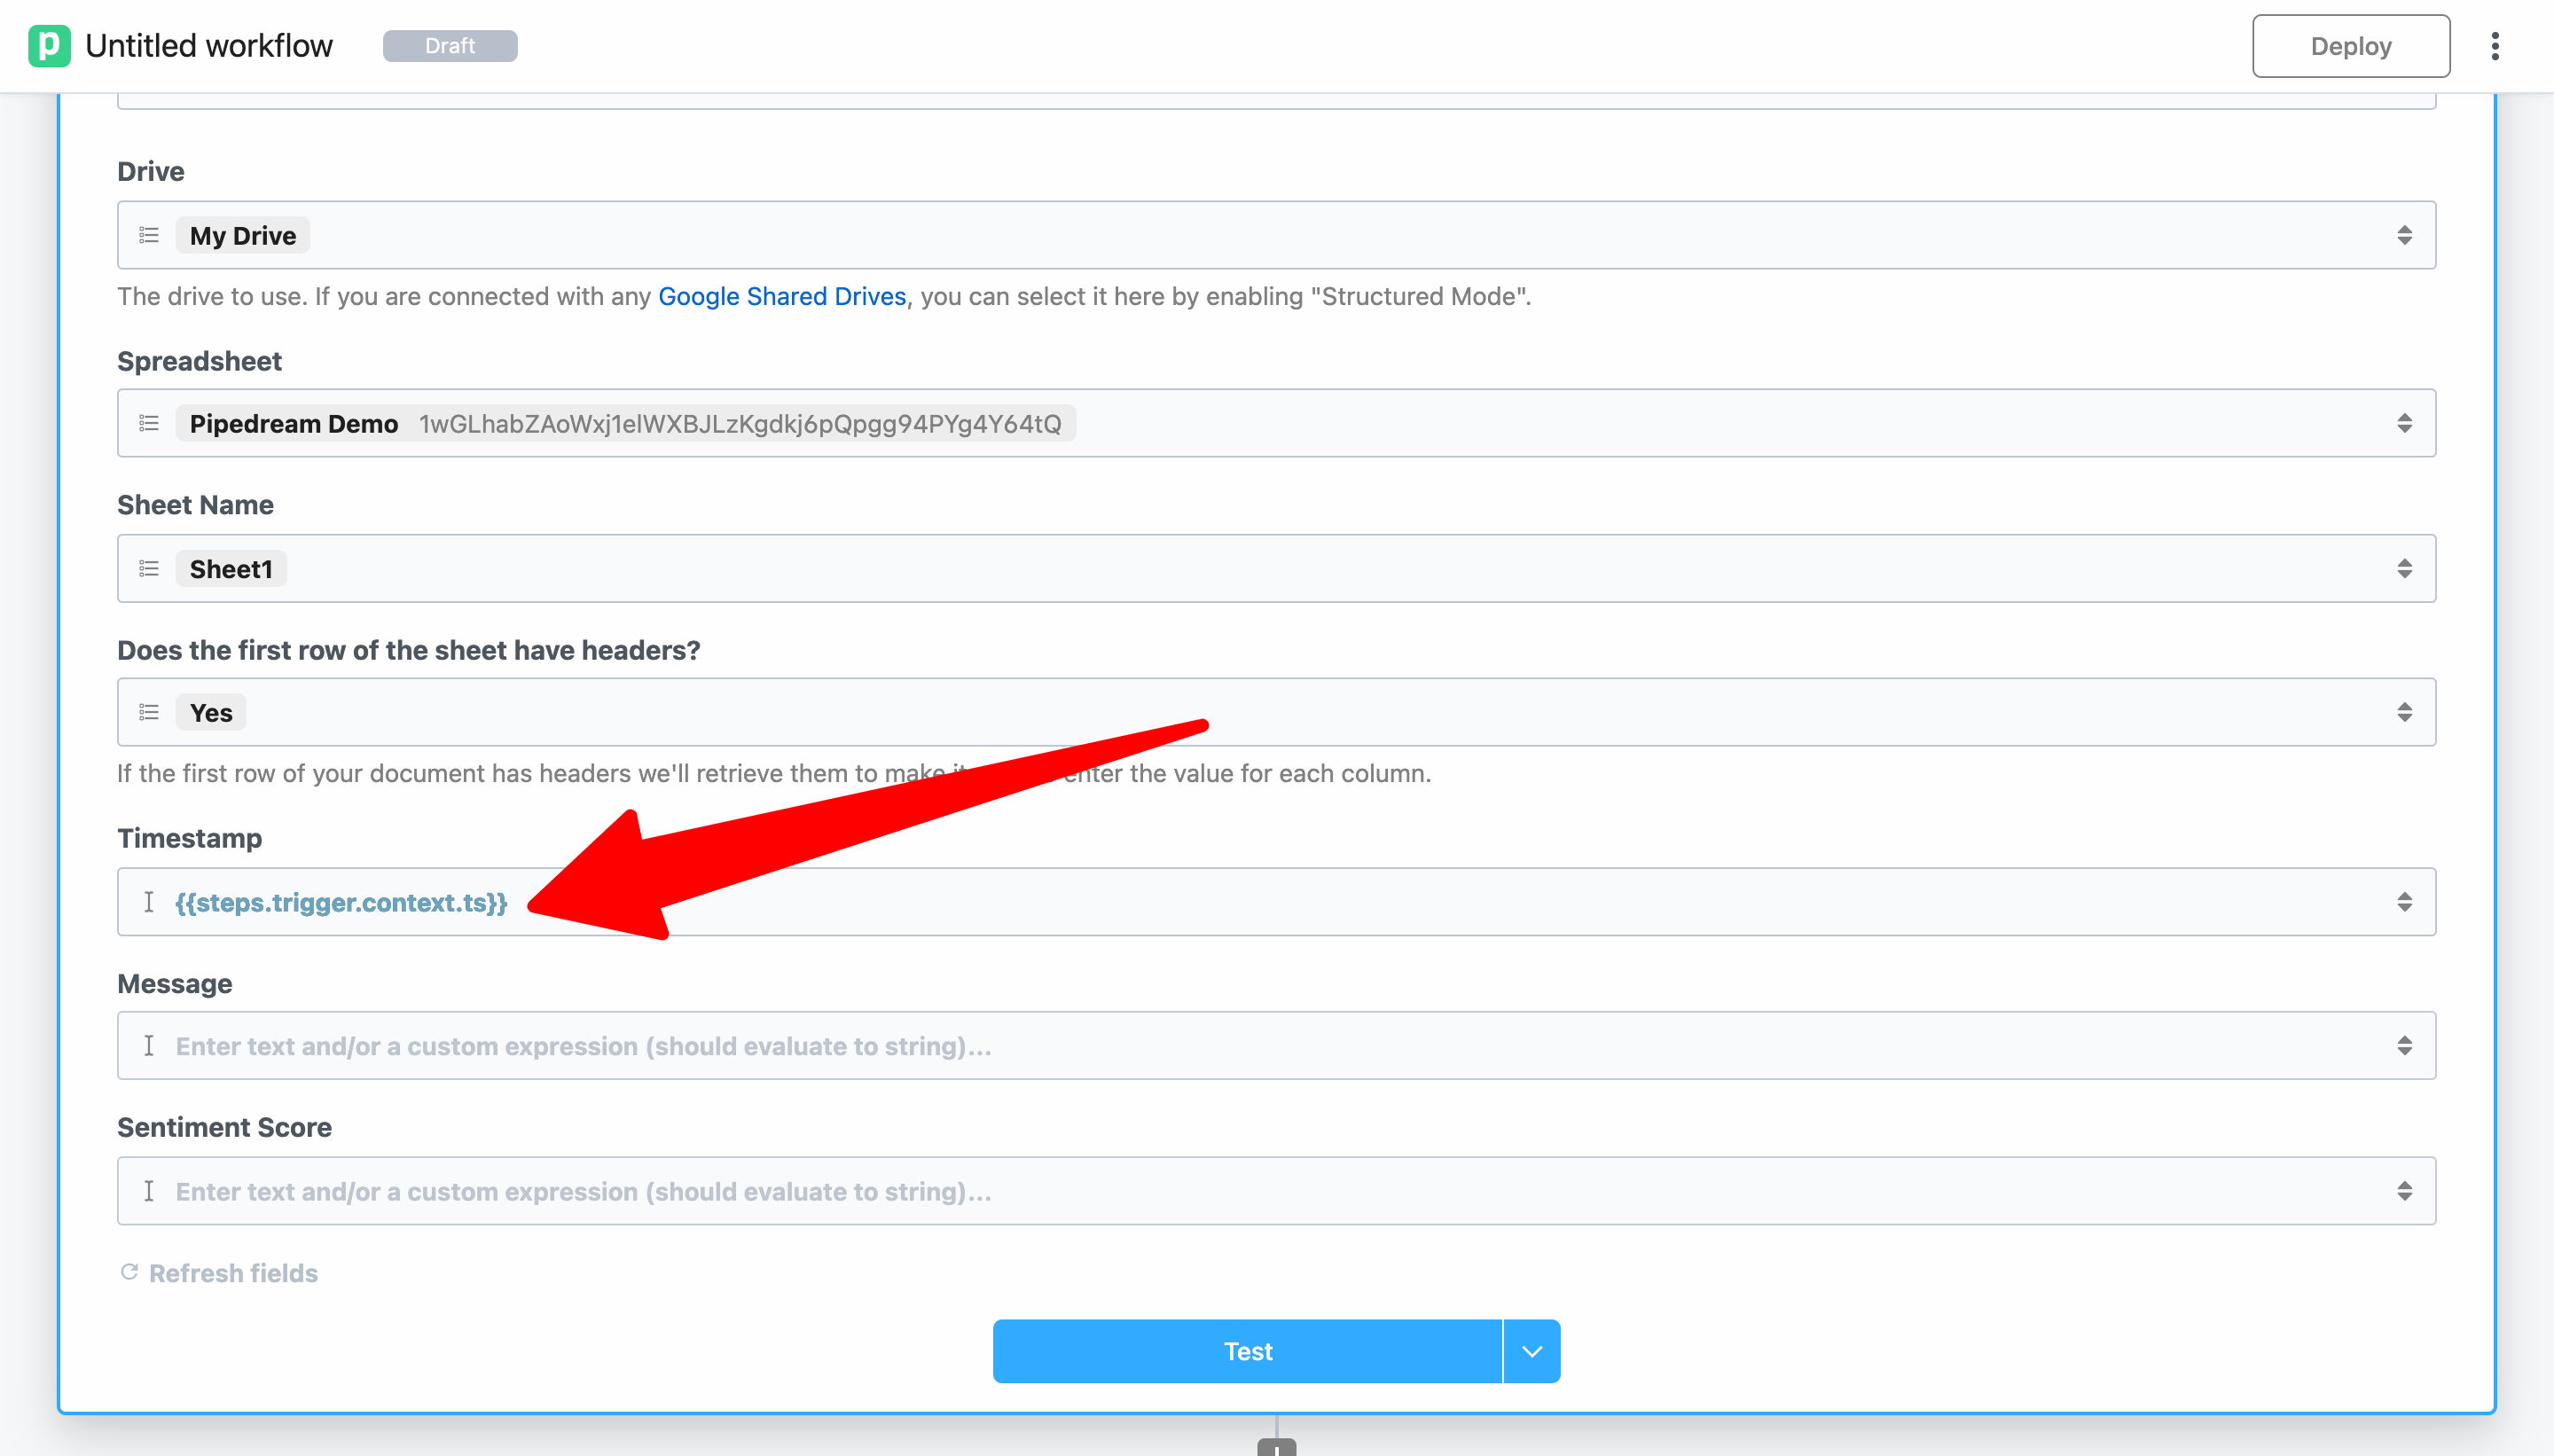Click text cursor icon in Timestamp field

148,902
